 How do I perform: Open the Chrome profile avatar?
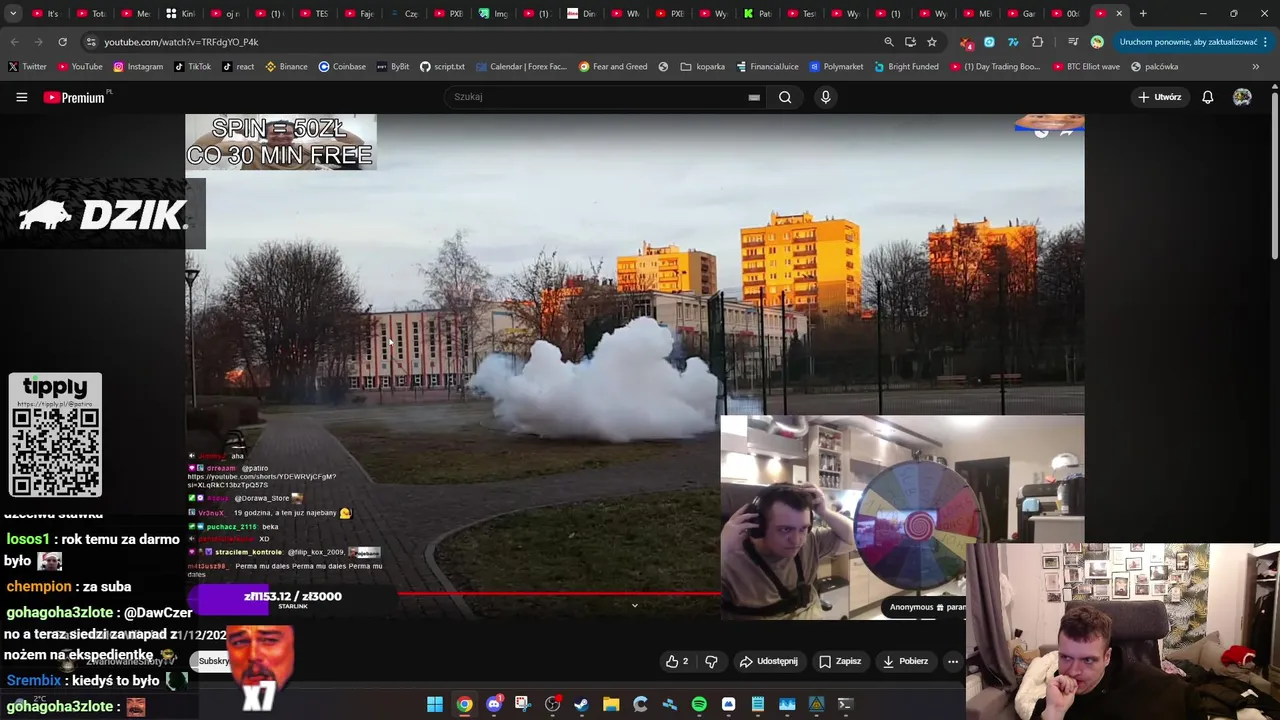tap(1097, 42)
